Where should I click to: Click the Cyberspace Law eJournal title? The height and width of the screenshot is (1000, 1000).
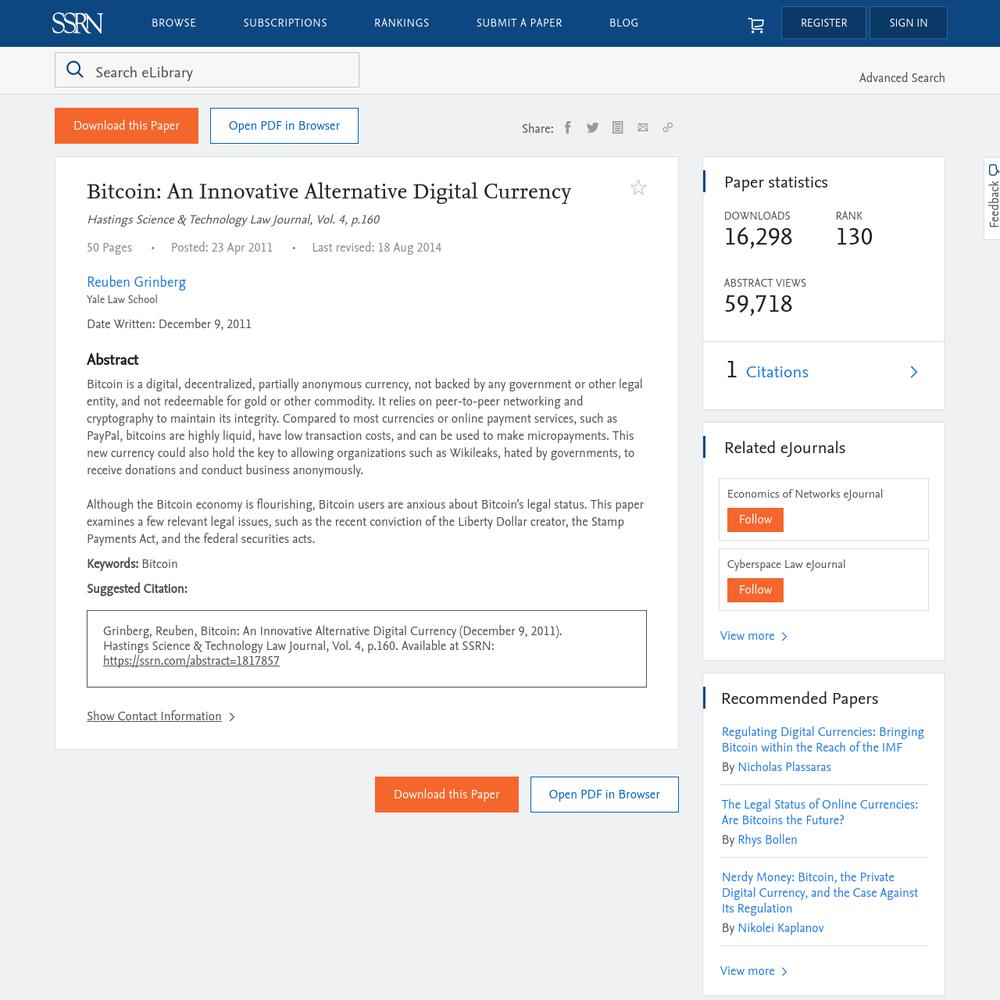[x=786, y=564]
